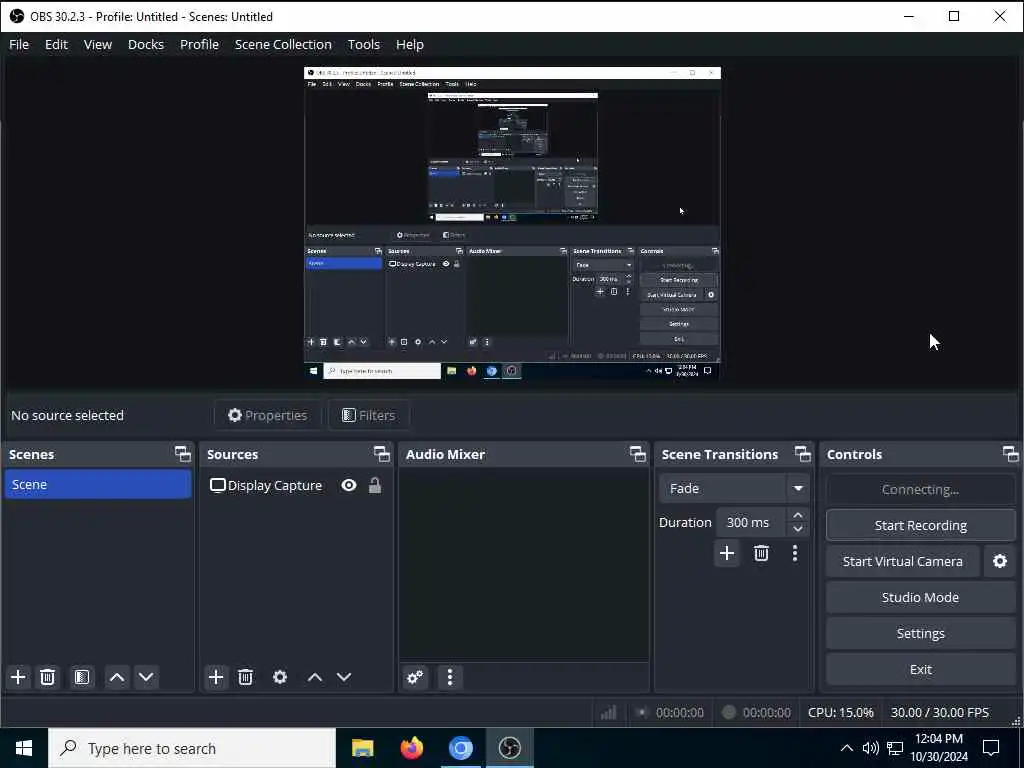This screenshot has width=1024, height=768.
Task: Remove transition with trash icon
Action: point(761,554)
